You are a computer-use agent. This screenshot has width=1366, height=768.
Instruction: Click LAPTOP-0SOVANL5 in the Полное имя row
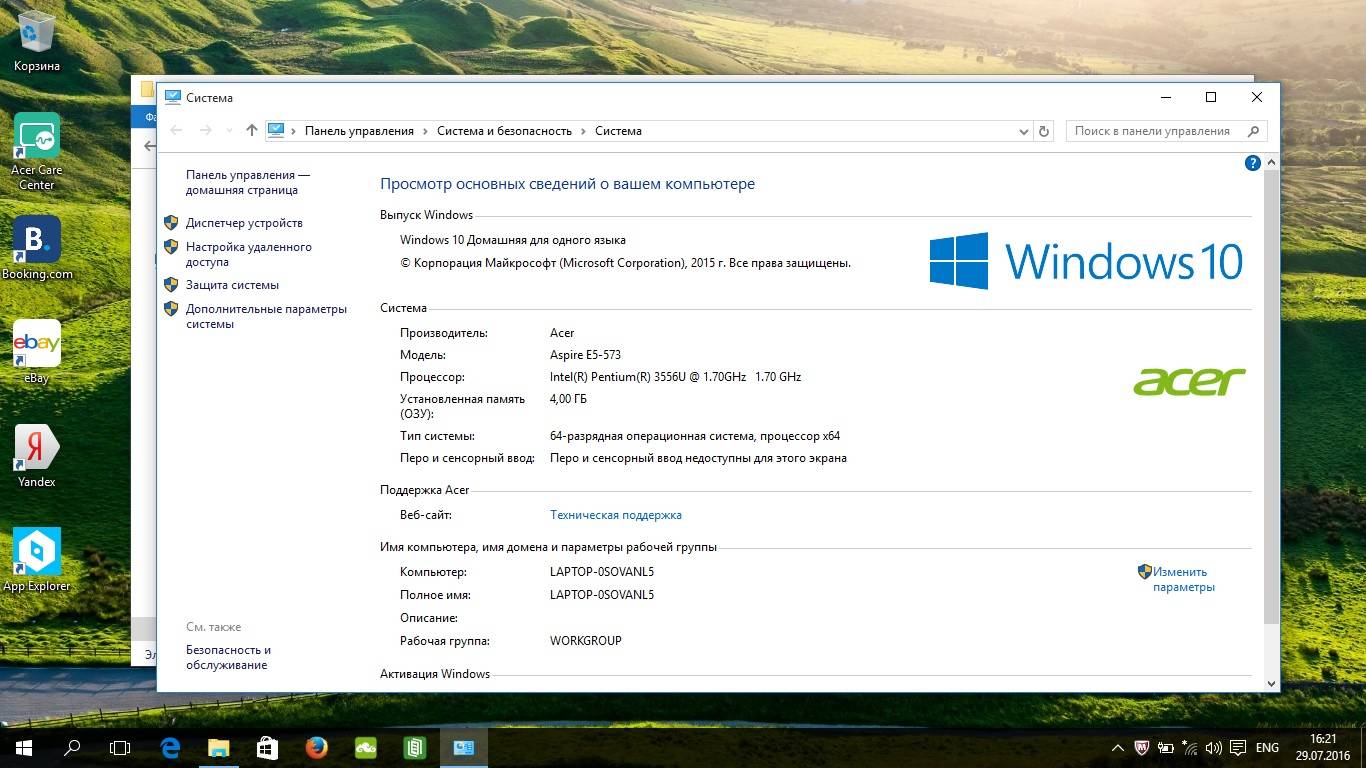pyautogui.click(x=602, y=595)
